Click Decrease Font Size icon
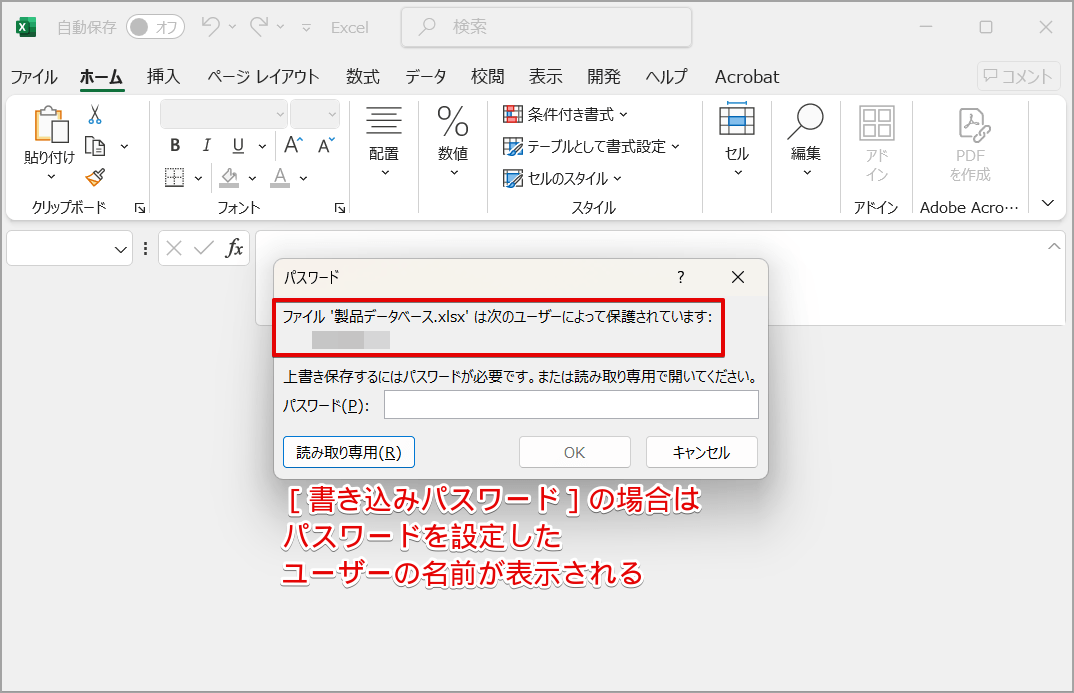The image size is (1074, 693). point(326,145)
